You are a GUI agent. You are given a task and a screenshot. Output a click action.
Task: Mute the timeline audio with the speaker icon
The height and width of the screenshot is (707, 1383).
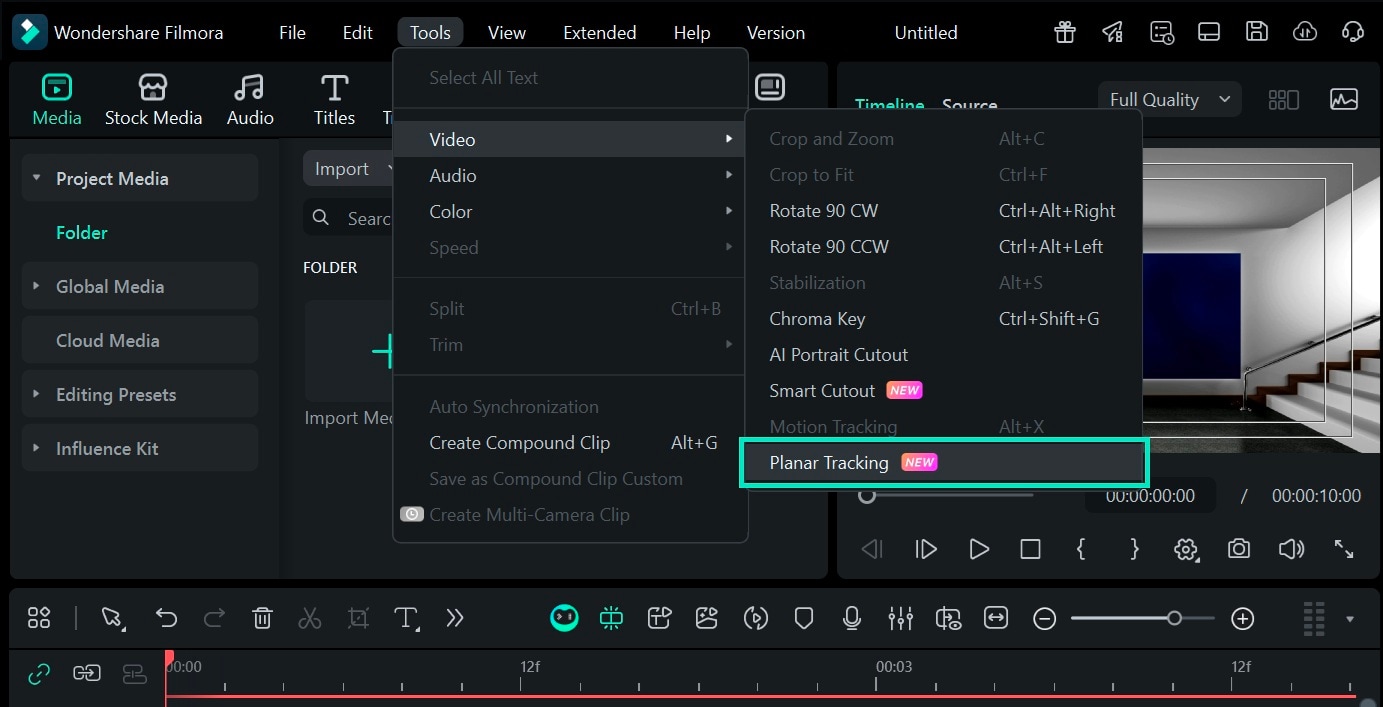(1291, 549)
